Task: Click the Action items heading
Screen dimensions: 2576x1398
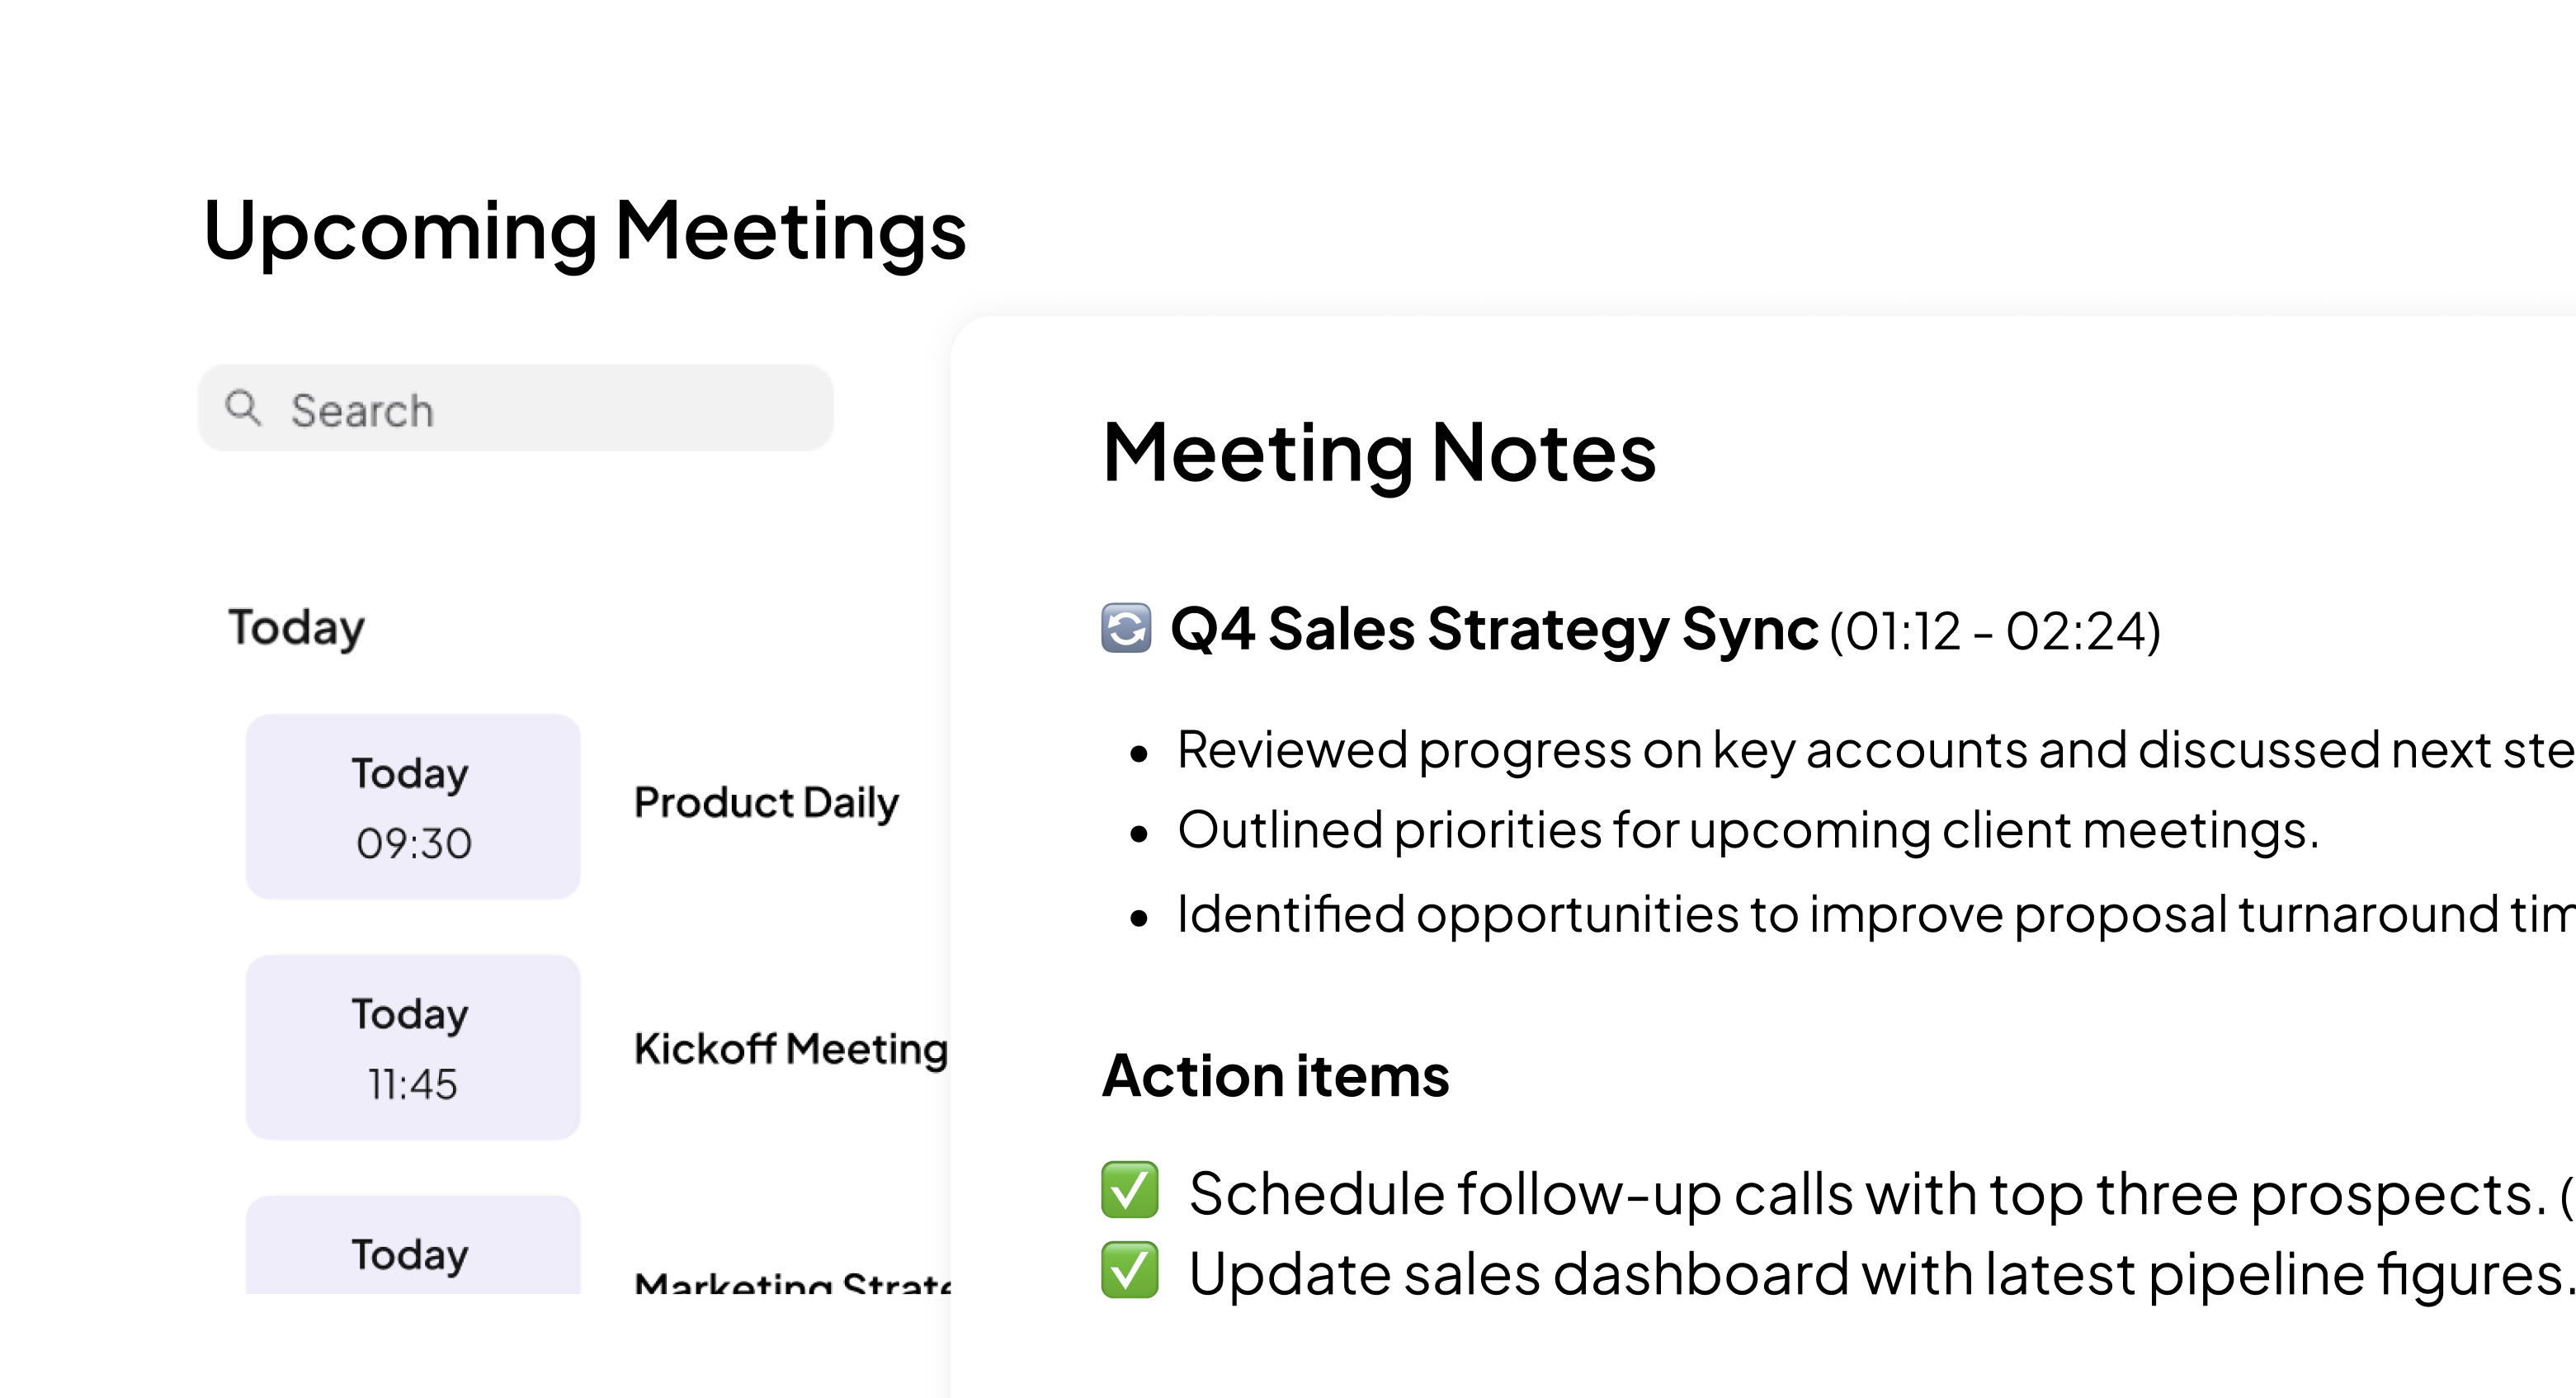Action: coord(1275,1076)
